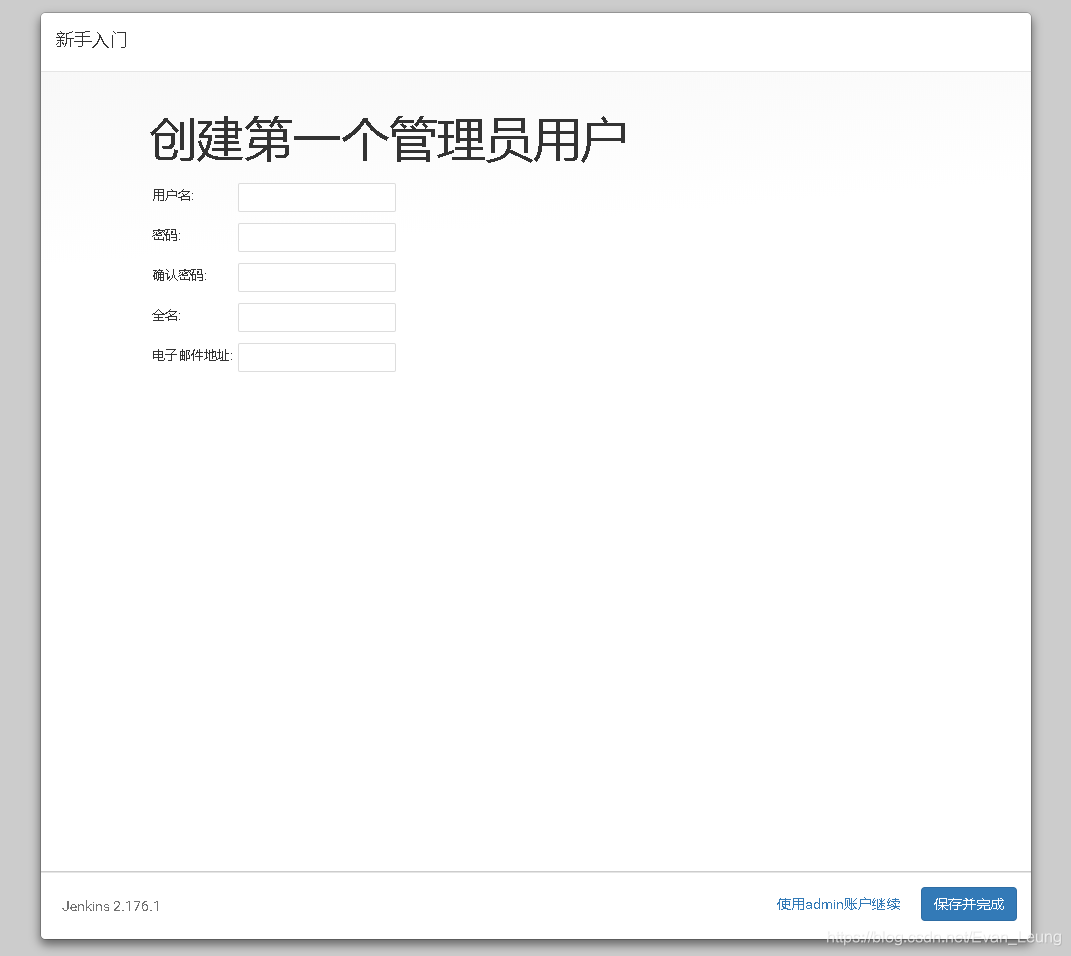Click the 密码 field label
1071x956 pixels.
[164, 235]
